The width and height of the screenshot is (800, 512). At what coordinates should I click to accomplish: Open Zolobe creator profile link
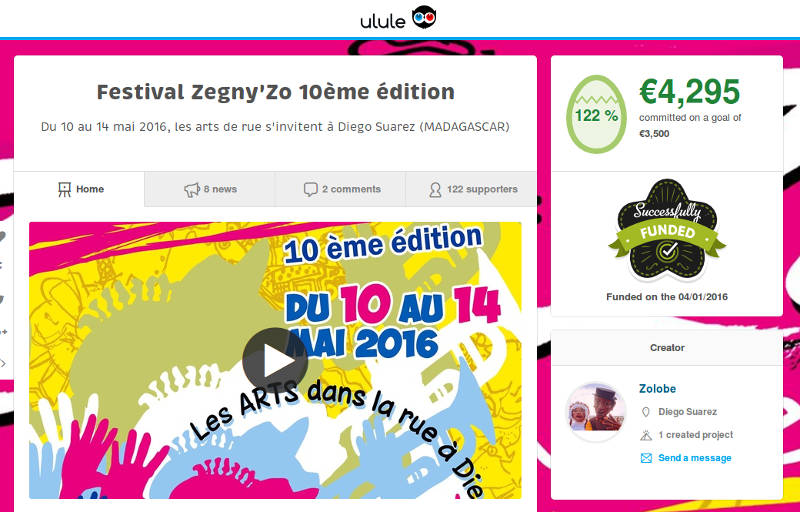(x=657, y=389)
